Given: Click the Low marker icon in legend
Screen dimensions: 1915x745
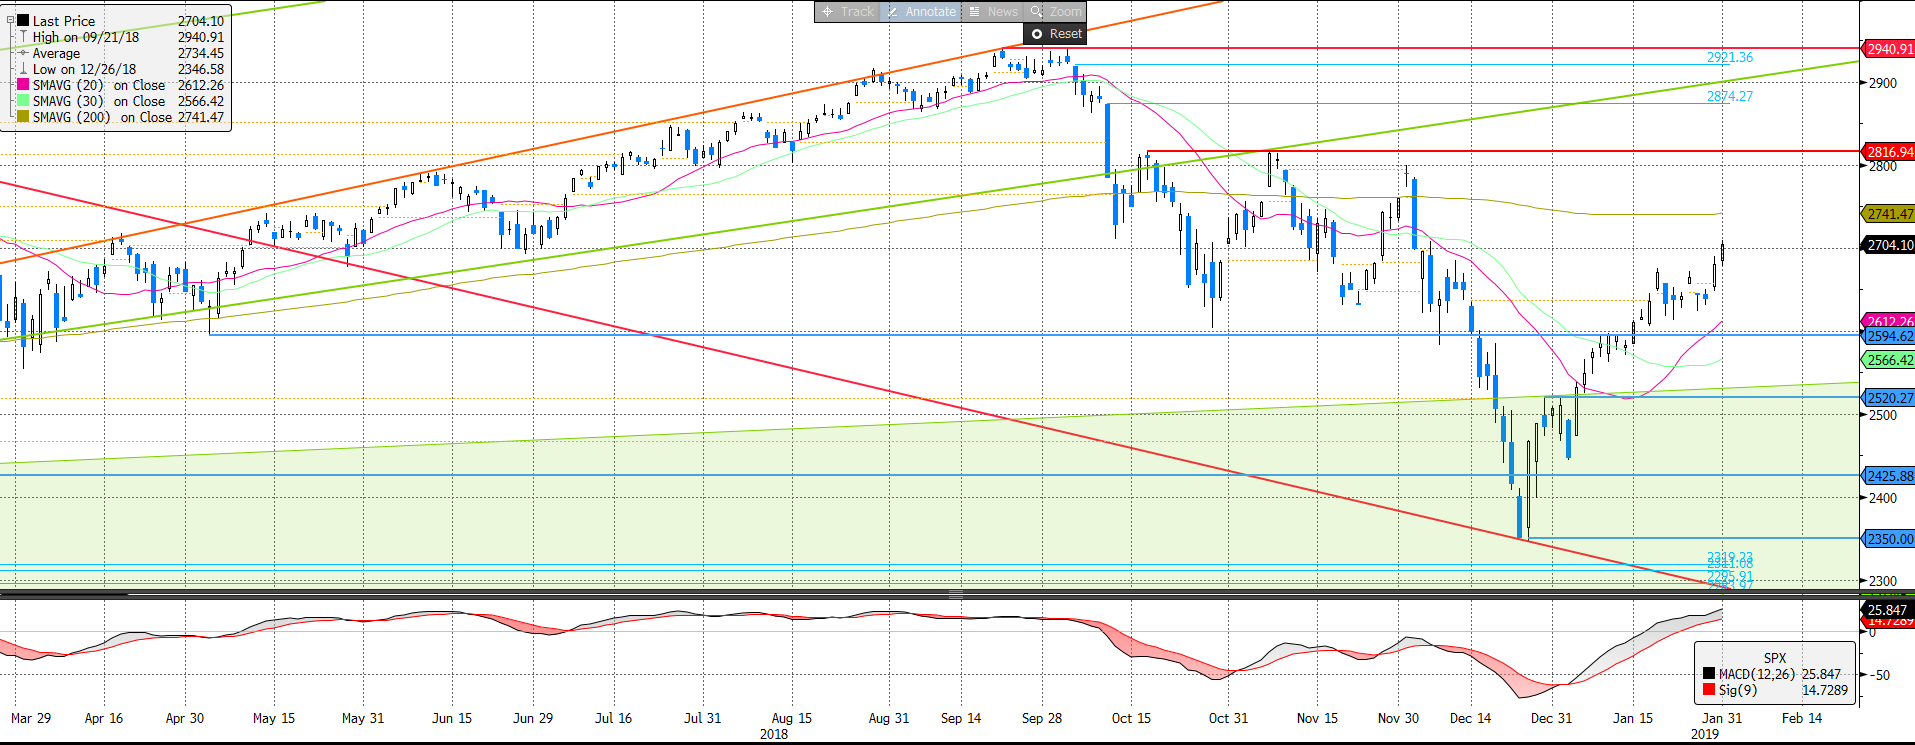Looking at the screenshot, I should click(23, 69).
